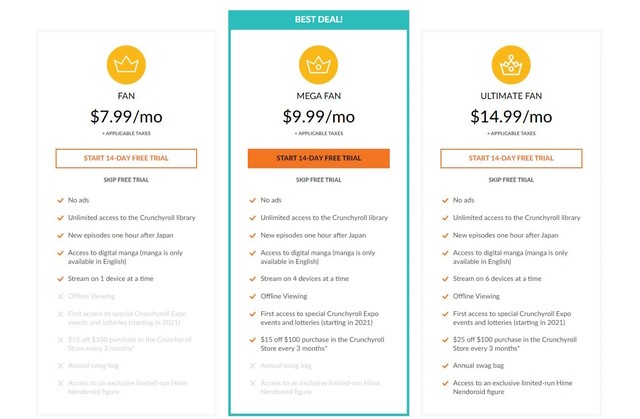Skip free trial under Mega Fan plan
This screenshot has height=419, width=640.
(318, 180)
